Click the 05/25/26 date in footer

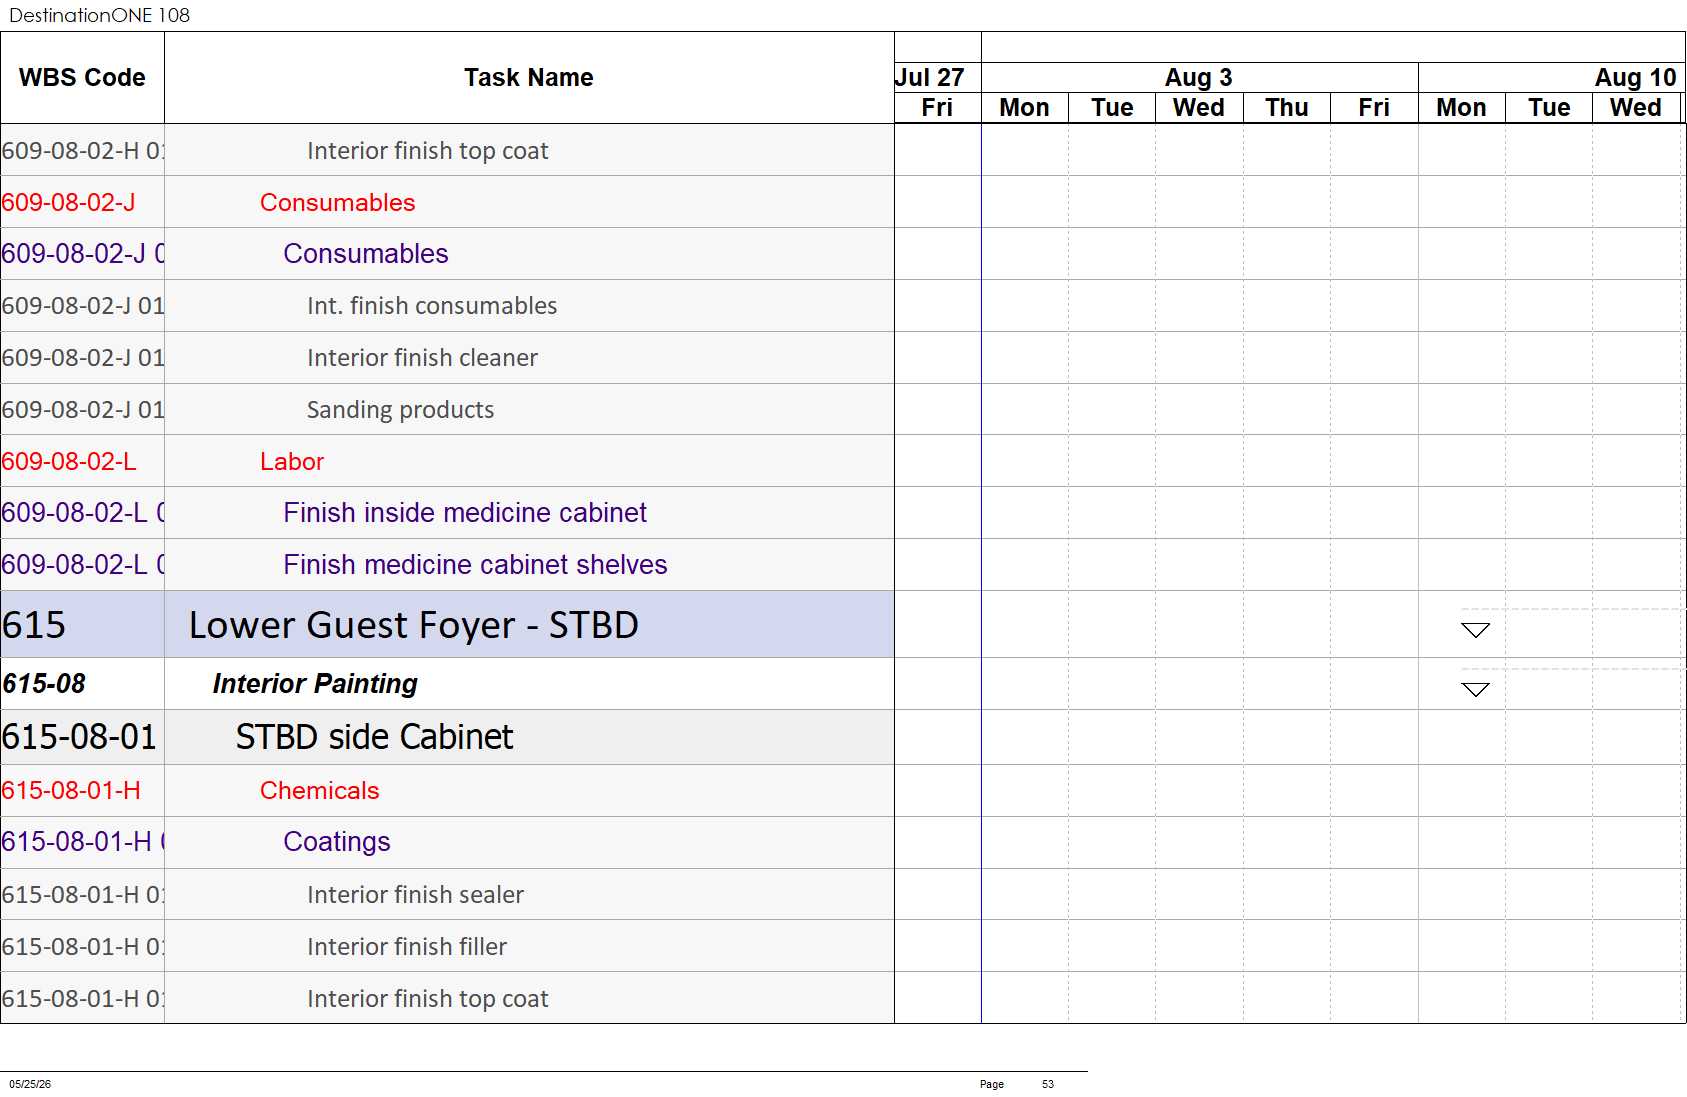coord(30,1084)
